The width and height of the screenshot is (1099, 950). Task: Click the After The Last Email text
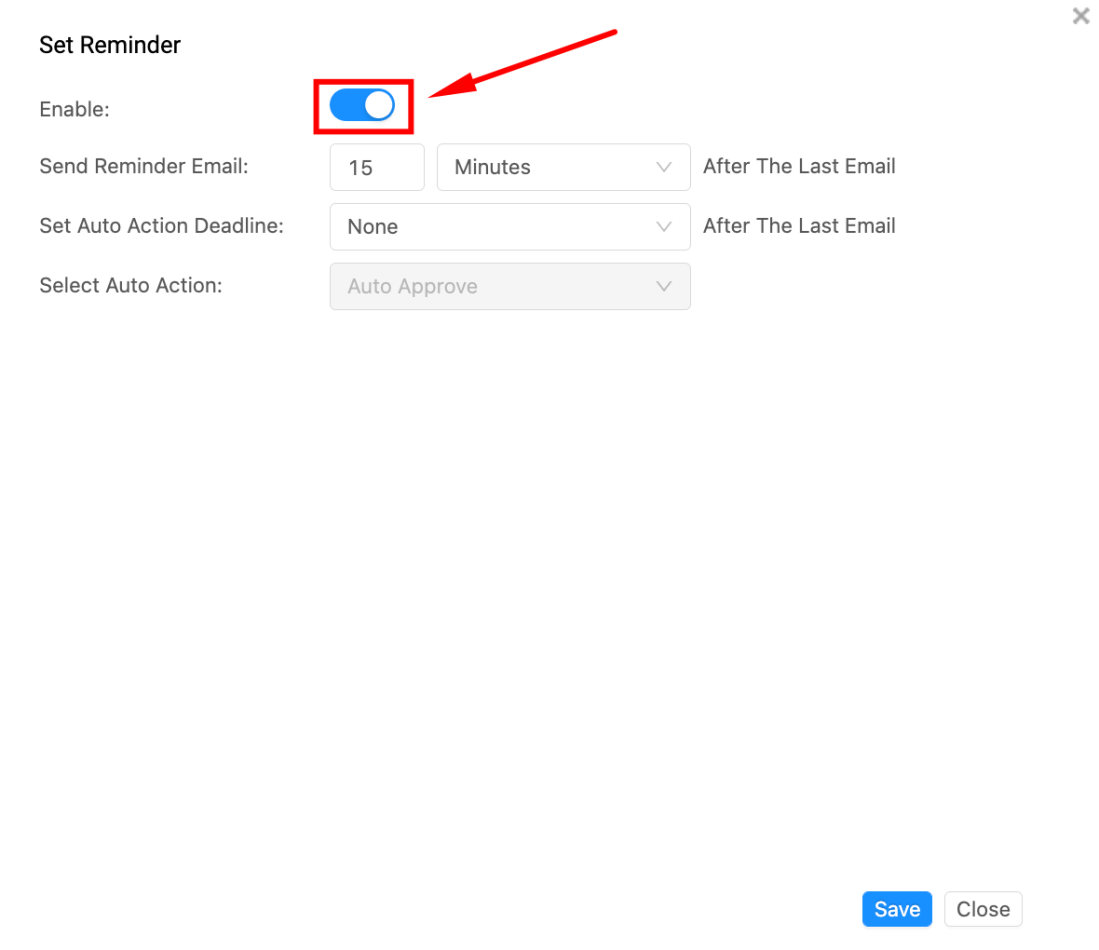(x=798, y=166)
